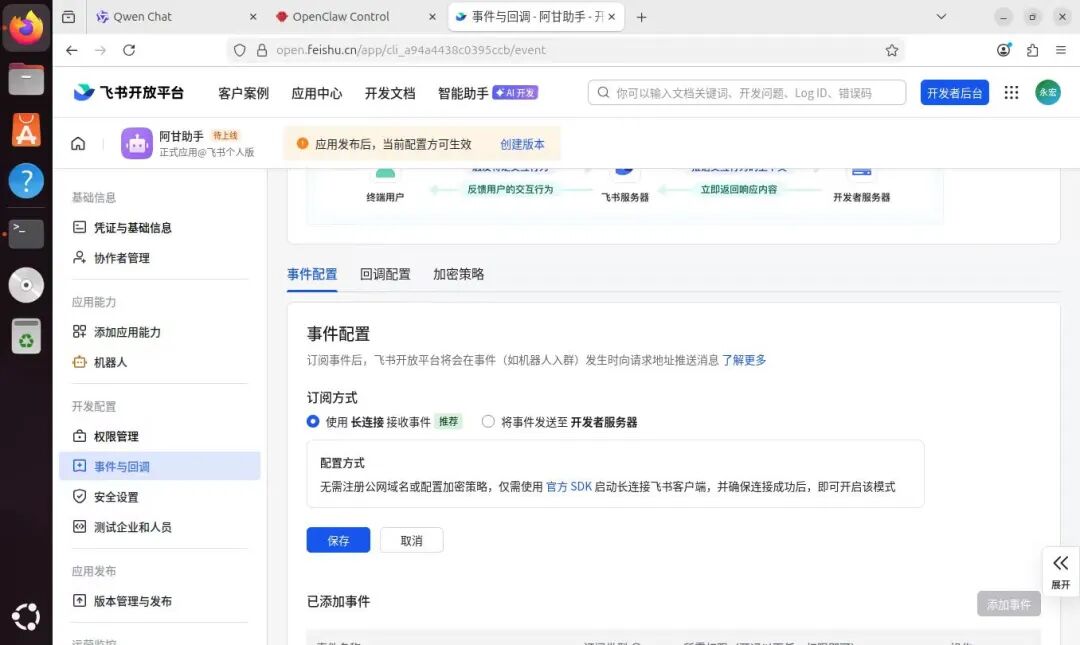The image size is (1080, 645).
Task: Switch to the 加密策略 tab
Action: point(458,273)
